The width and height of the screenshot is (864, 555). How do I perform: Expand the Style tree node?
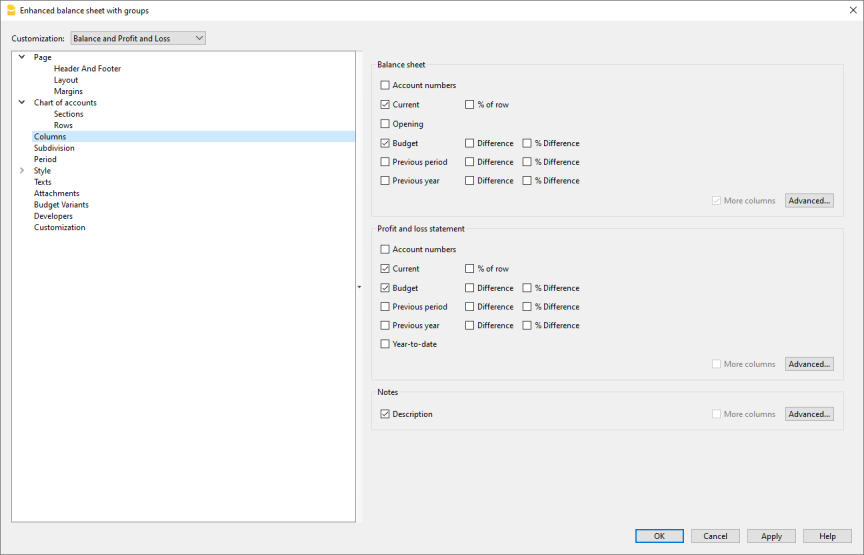pos(22,170)
